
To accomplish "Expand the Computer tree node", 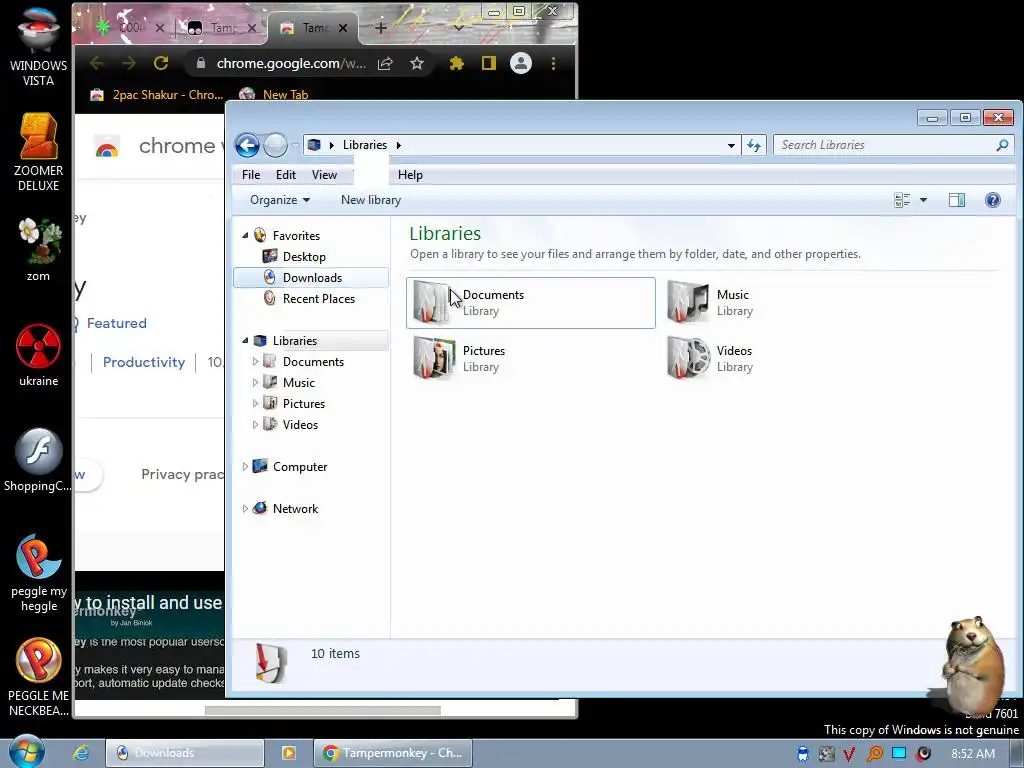I will point(245,467).
